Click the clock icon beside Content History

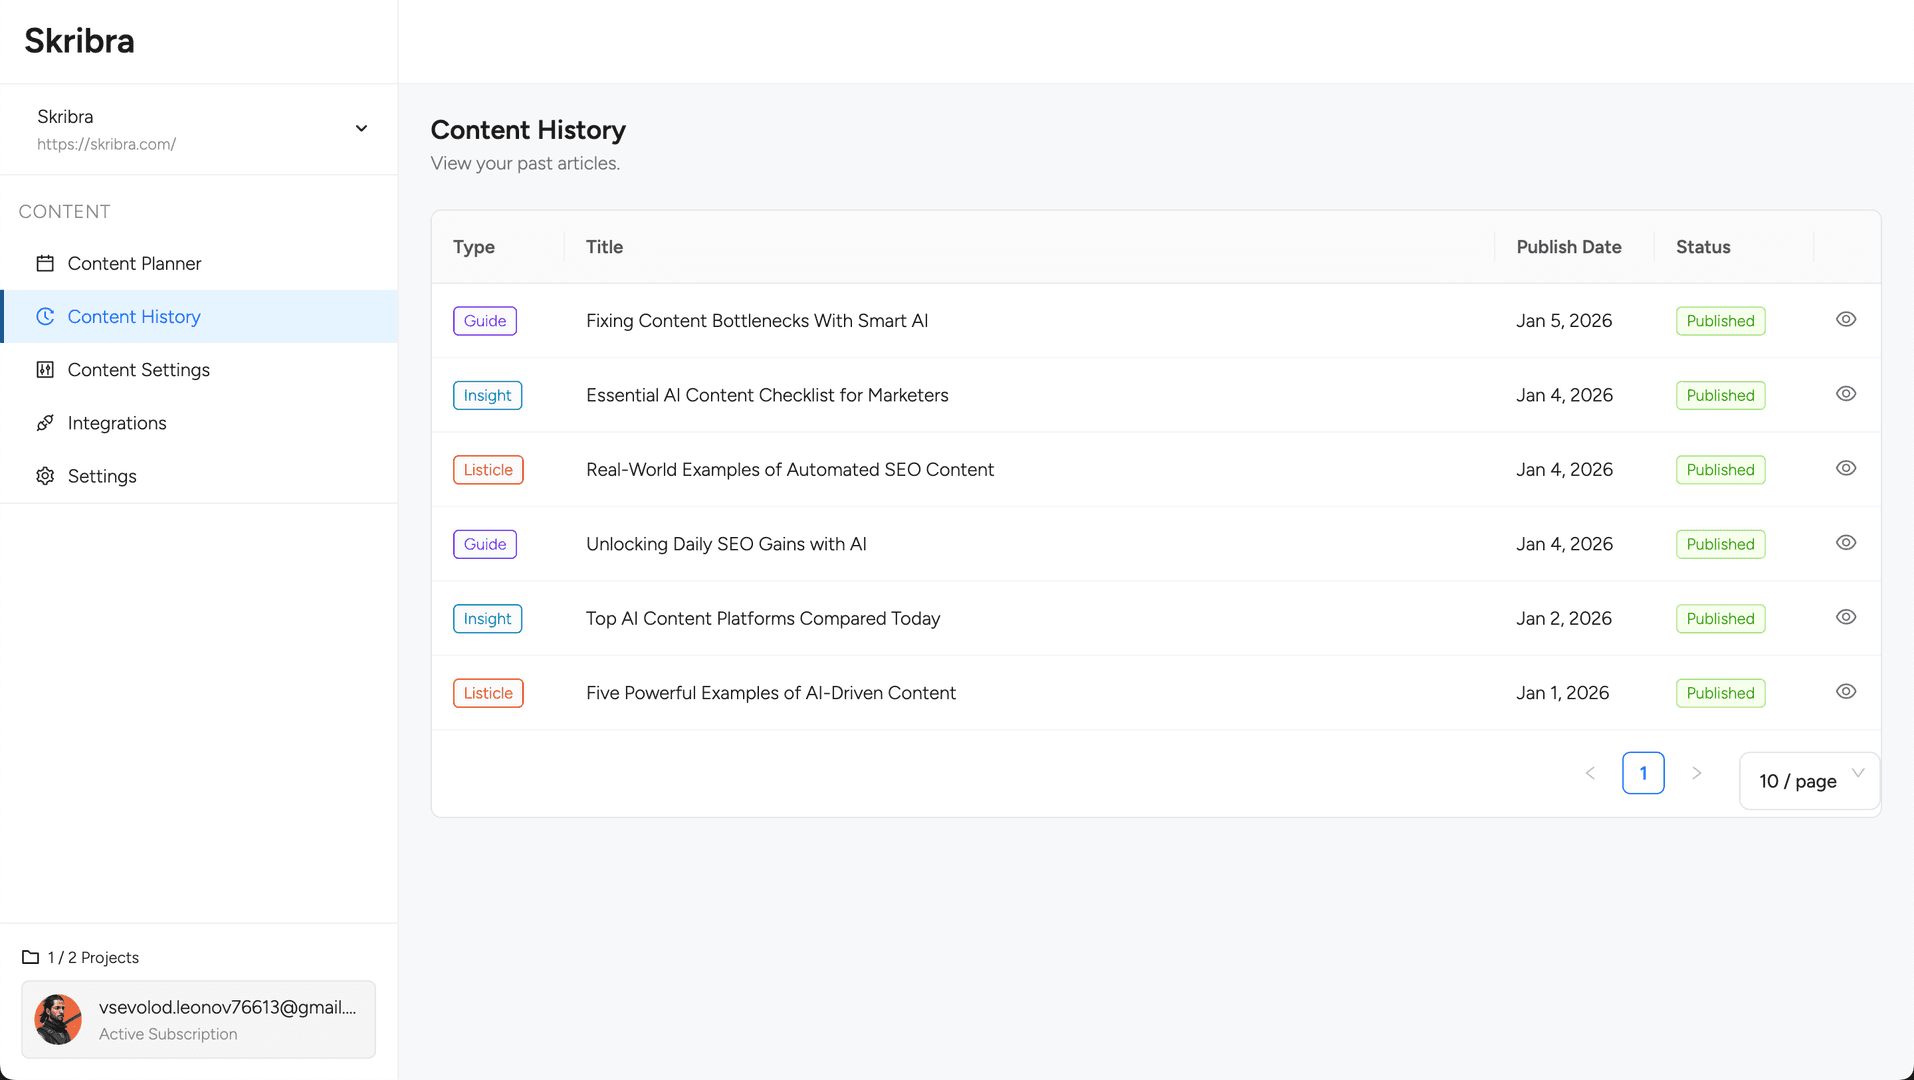point(45,317)
